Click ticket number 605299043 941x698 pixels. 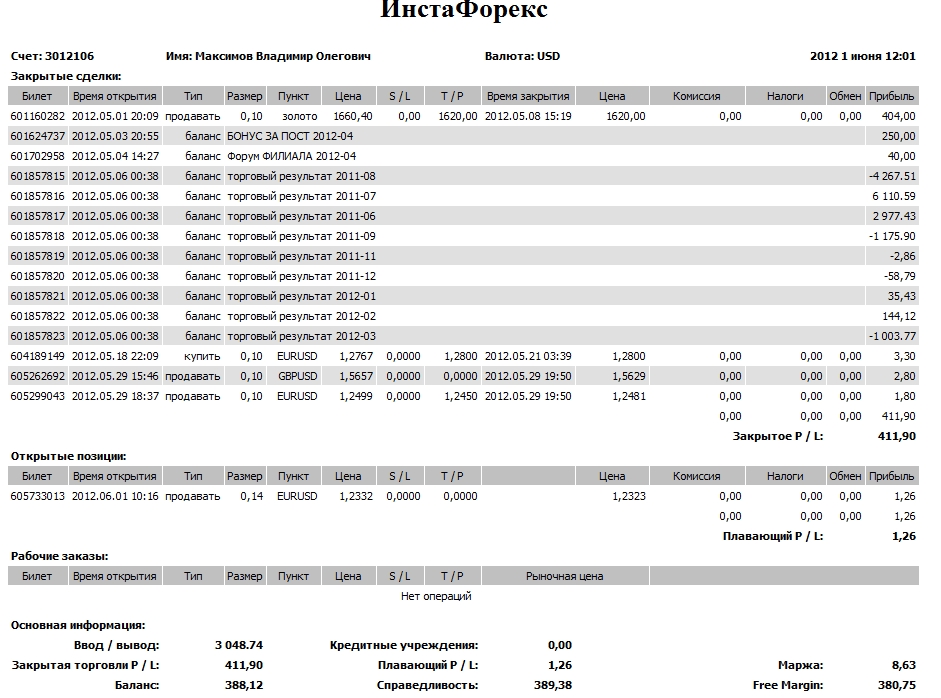[38, 396]
